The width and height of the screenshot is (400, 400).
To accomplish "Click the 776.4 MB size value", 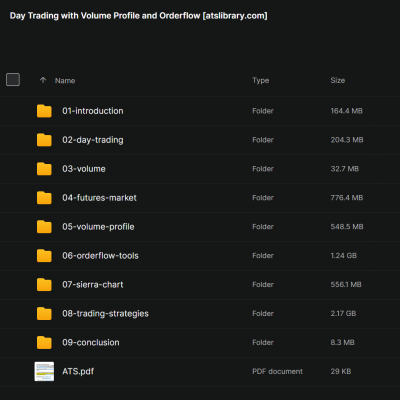I will (x=347, y=198).
